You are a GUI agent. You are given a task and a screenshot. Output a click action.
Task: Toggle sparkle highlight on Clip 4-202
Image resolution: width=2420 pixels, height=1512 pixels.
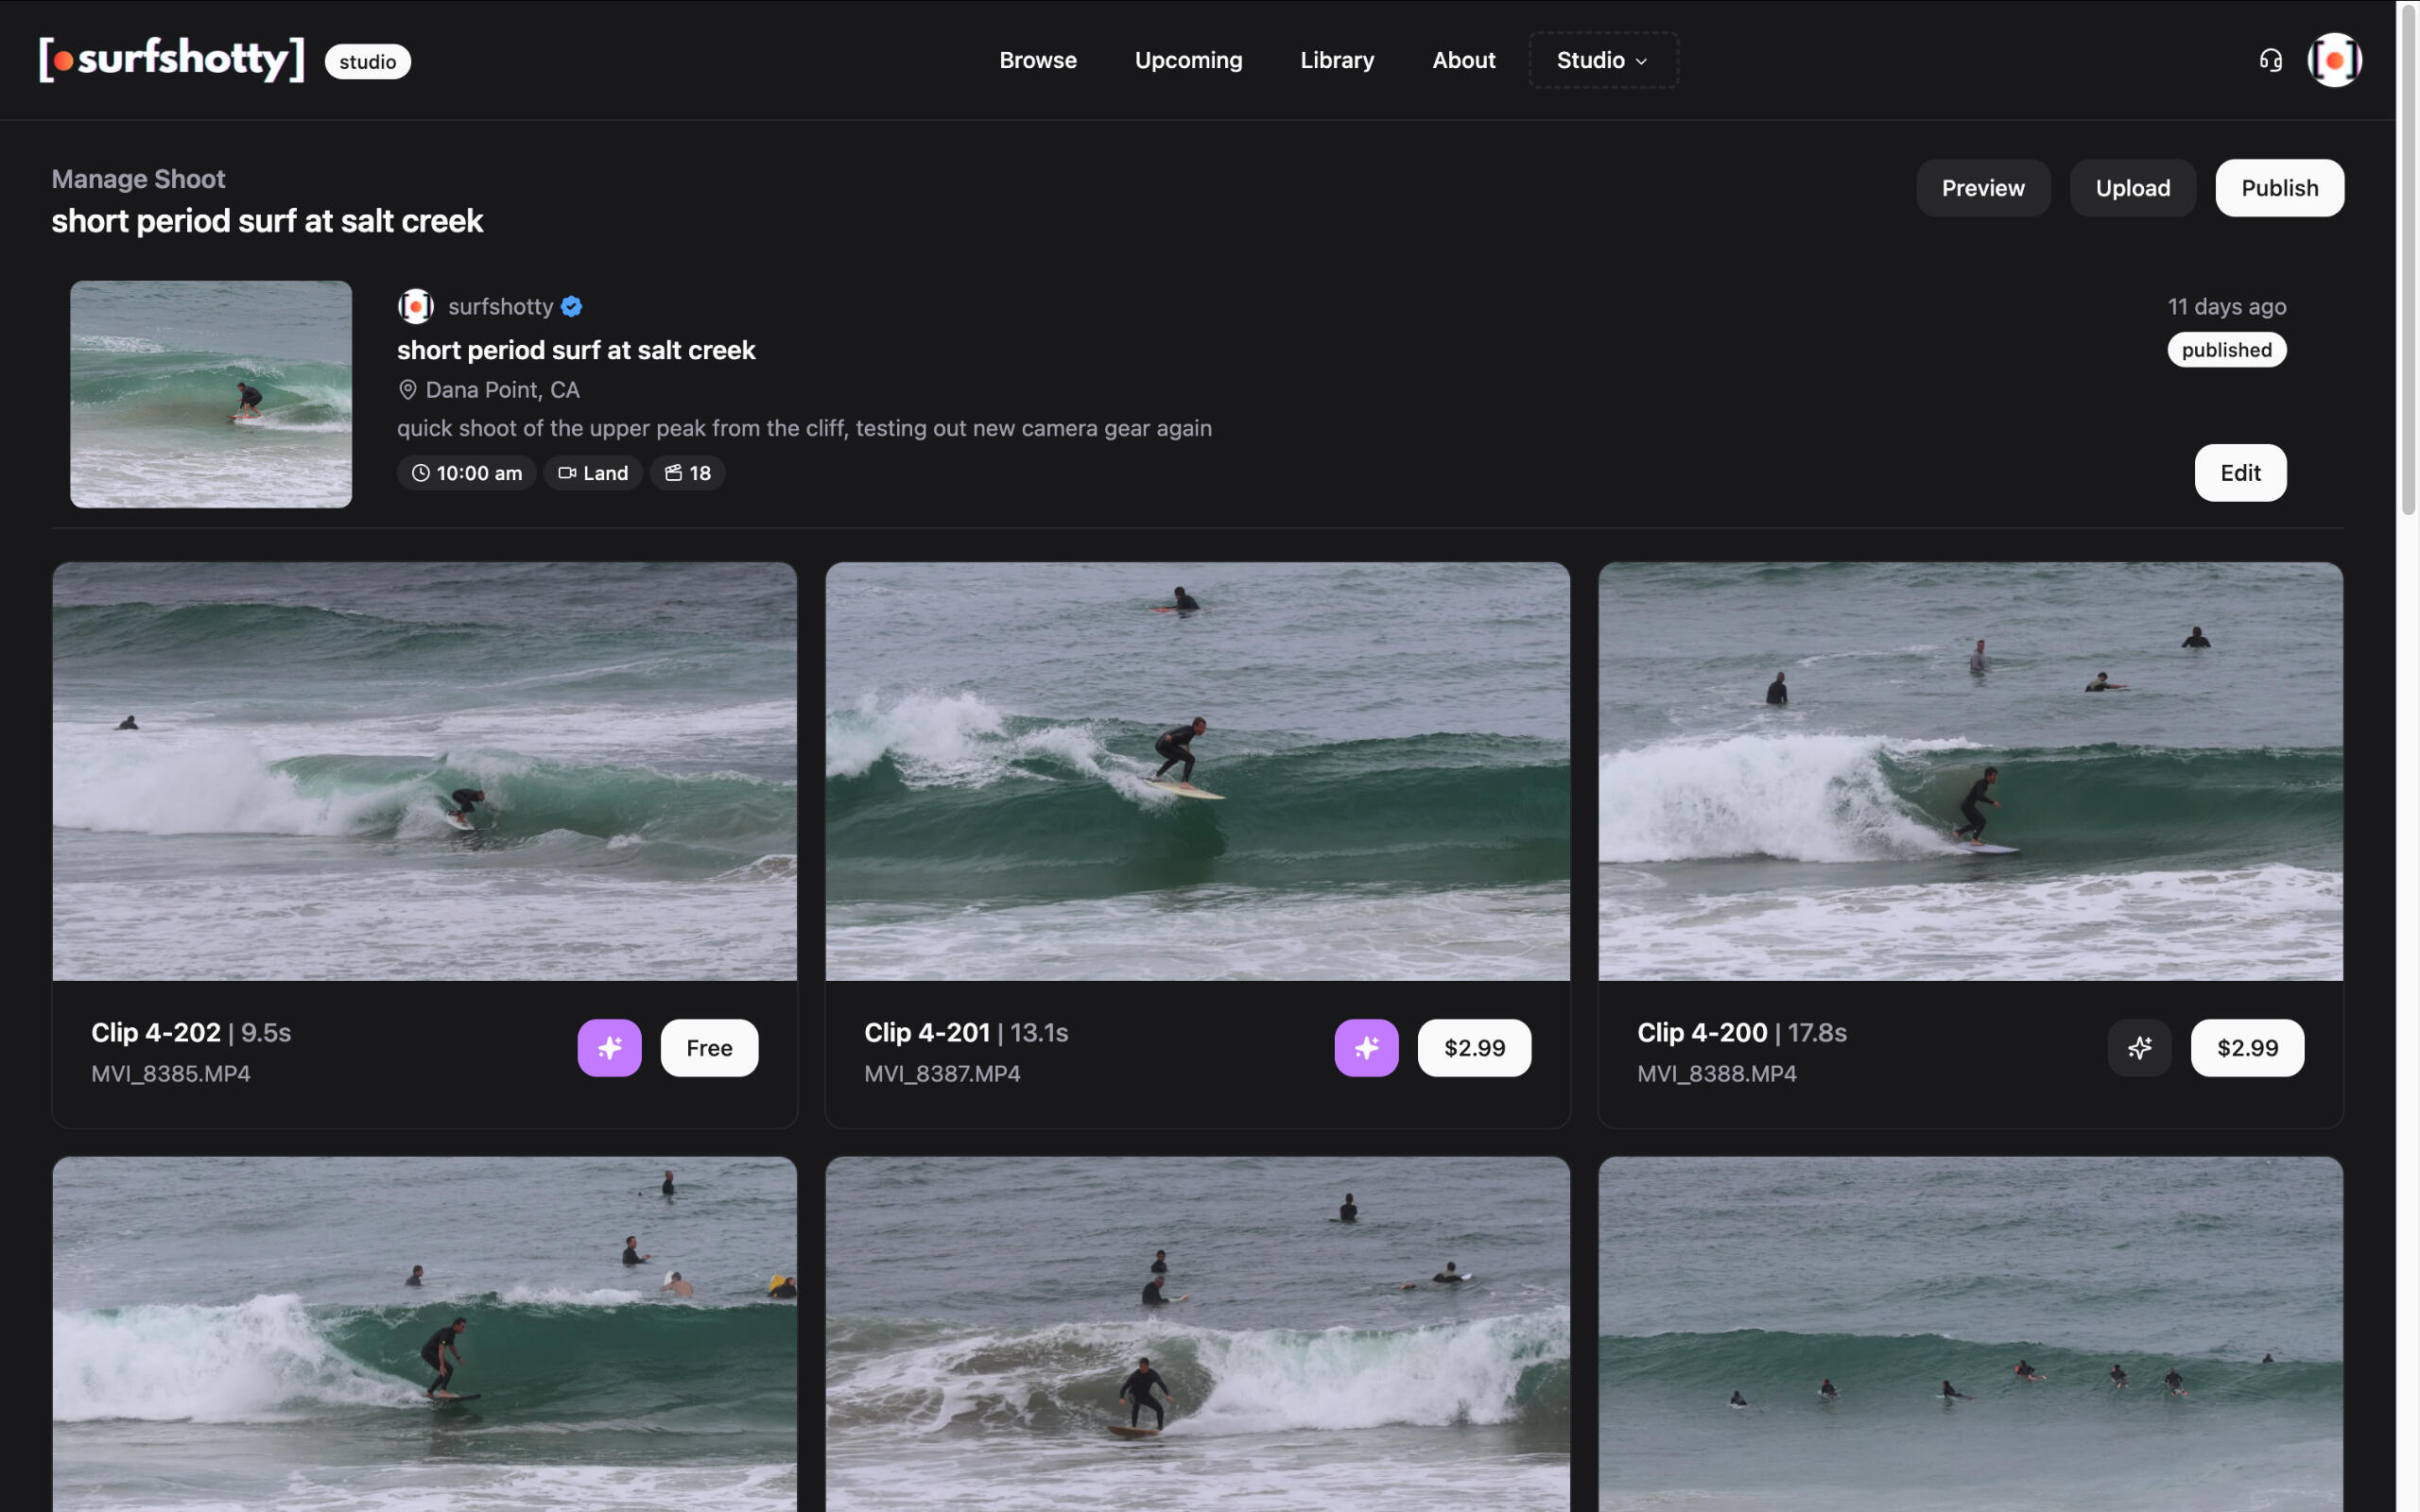point(609,1047)
